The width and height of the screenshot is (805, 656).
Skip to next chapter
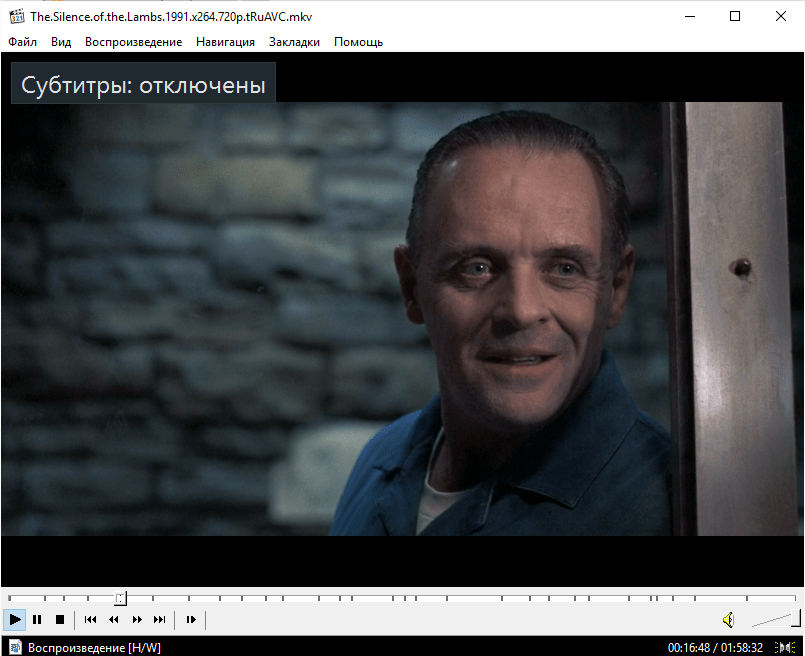pyautogui.click(x=160, y=620)
